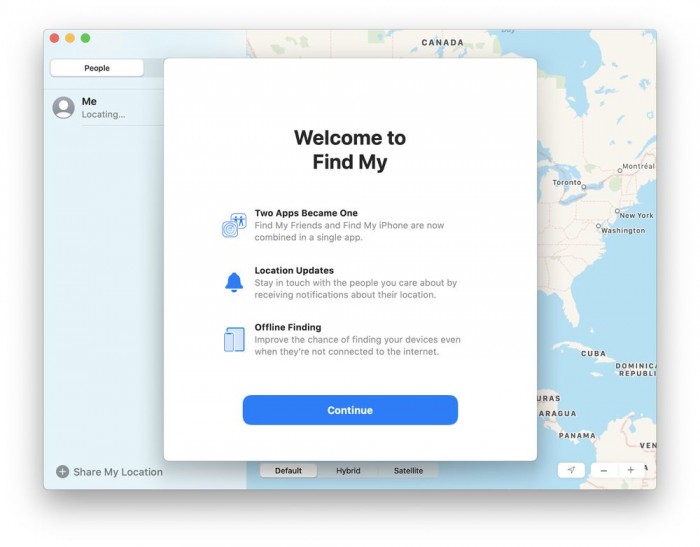700x547 pixels.
Task: Click the Location Updates heading
Action: (294, 270)
